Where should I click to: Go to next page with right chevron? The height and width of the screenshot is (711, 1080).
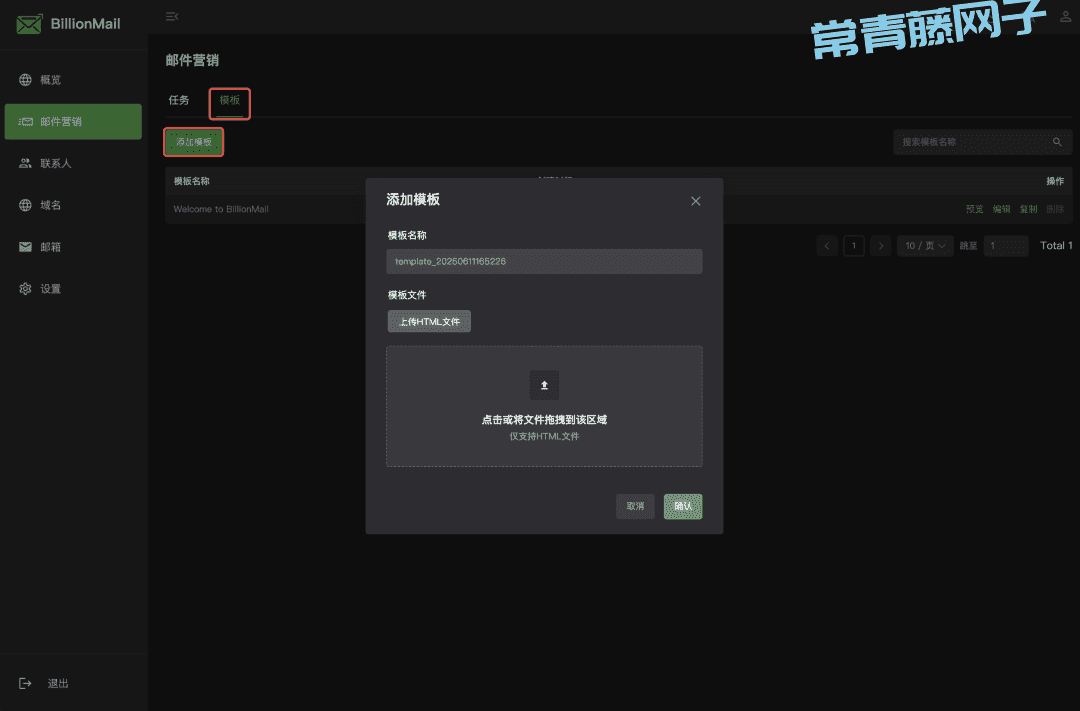(x=880, y=246)
